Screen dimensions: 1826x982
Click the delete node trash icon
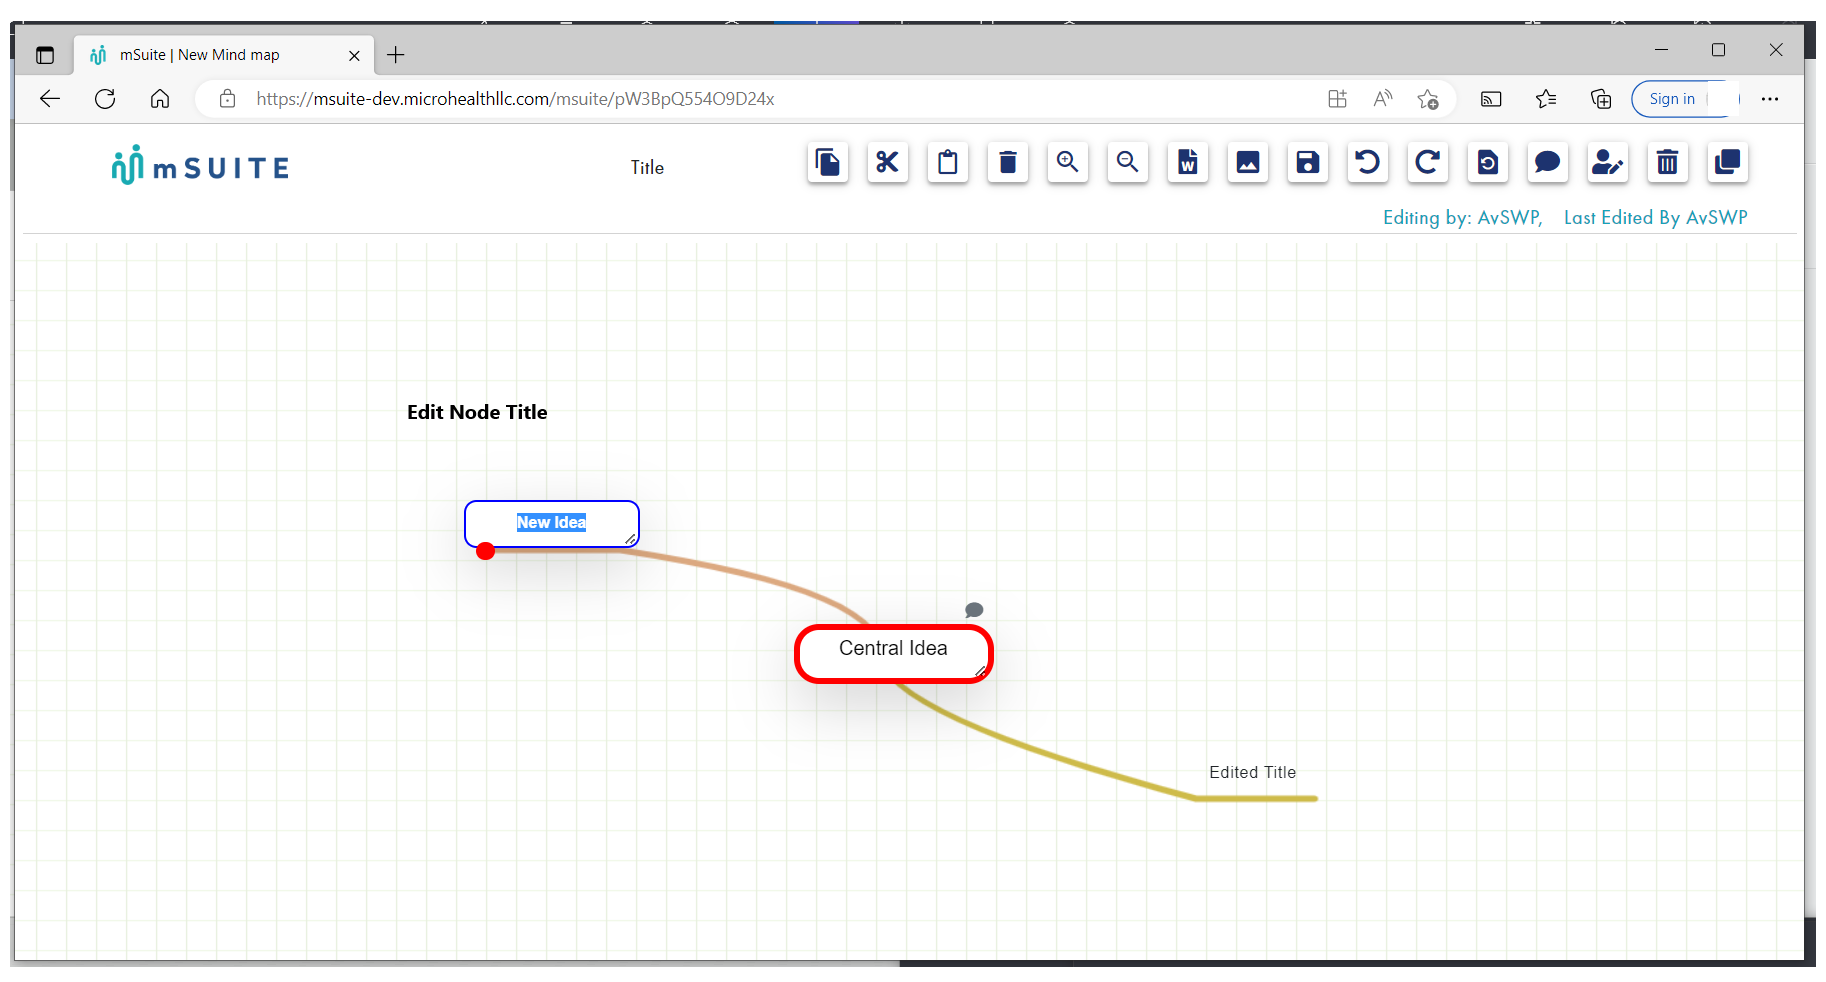(1008, 163)
